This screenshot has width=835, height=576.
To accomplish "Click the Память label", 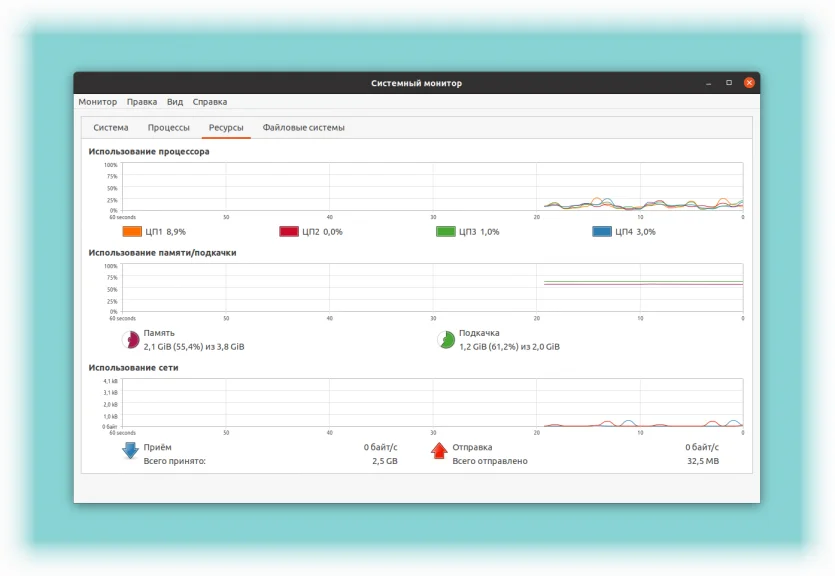I will point(159,333).
